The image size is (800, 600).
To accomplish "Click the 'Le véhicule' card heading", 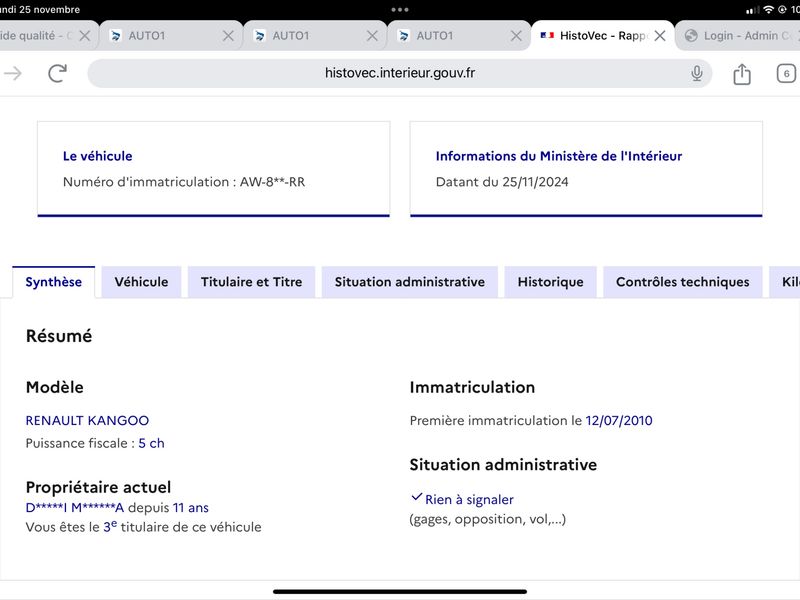I will tap(97, 156).
